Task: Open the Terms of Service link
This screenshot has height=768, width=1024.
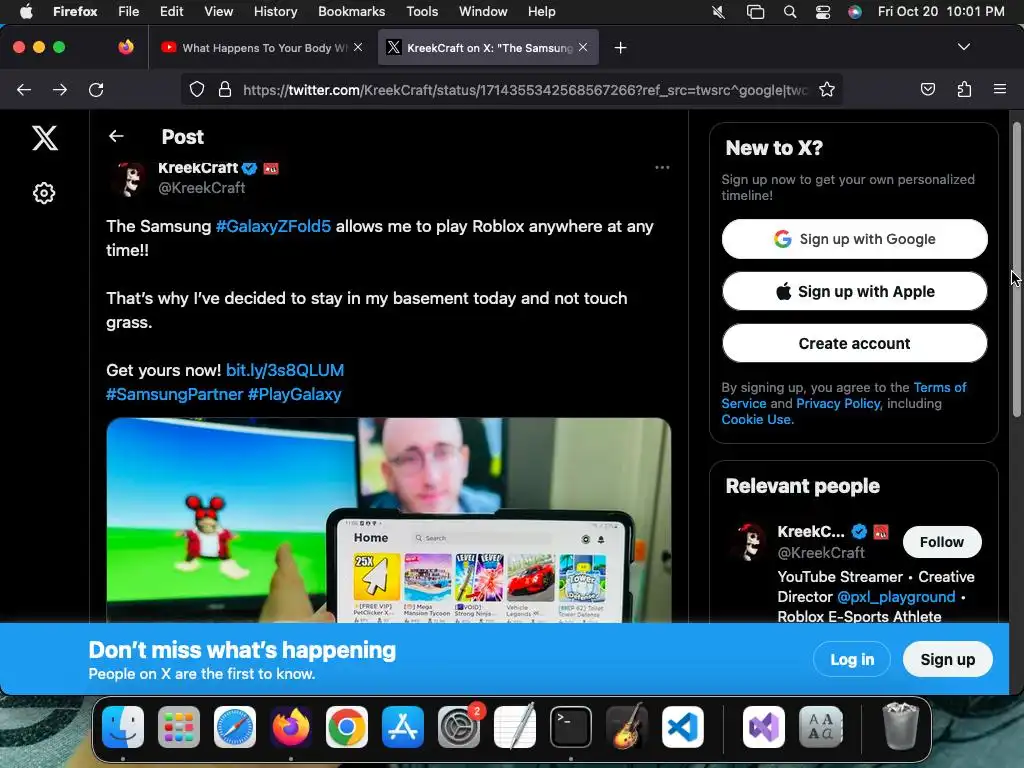Action: point(940,388)
